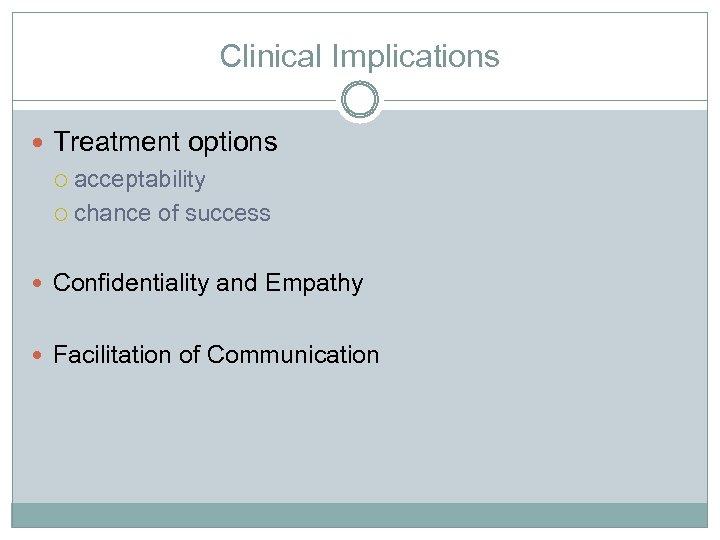
Task: Click the bullet beside Confidentiality and Empathy
Action: coord(40,284)
